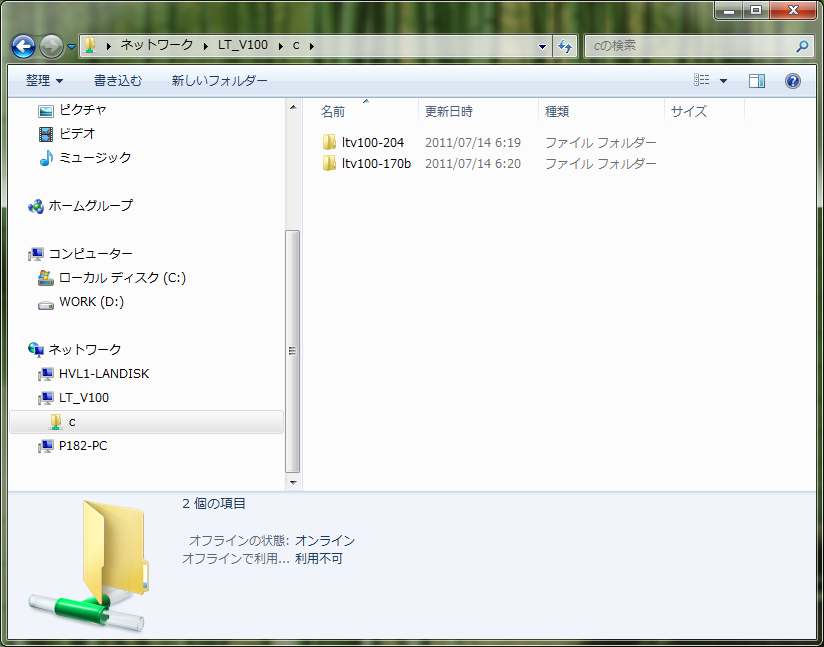This screenshot has height=647, width=824.
Task: Click the ホームグループ spheres icon
Action: pos(36,206)
